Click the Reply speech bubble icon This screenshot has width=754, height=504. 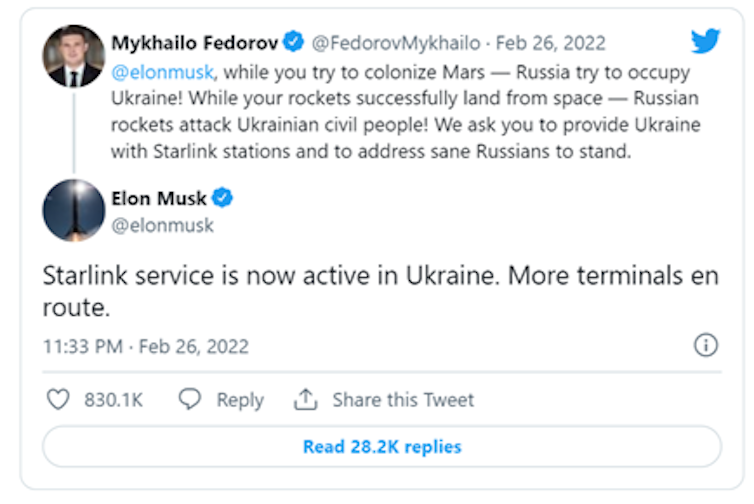[190, 400]
